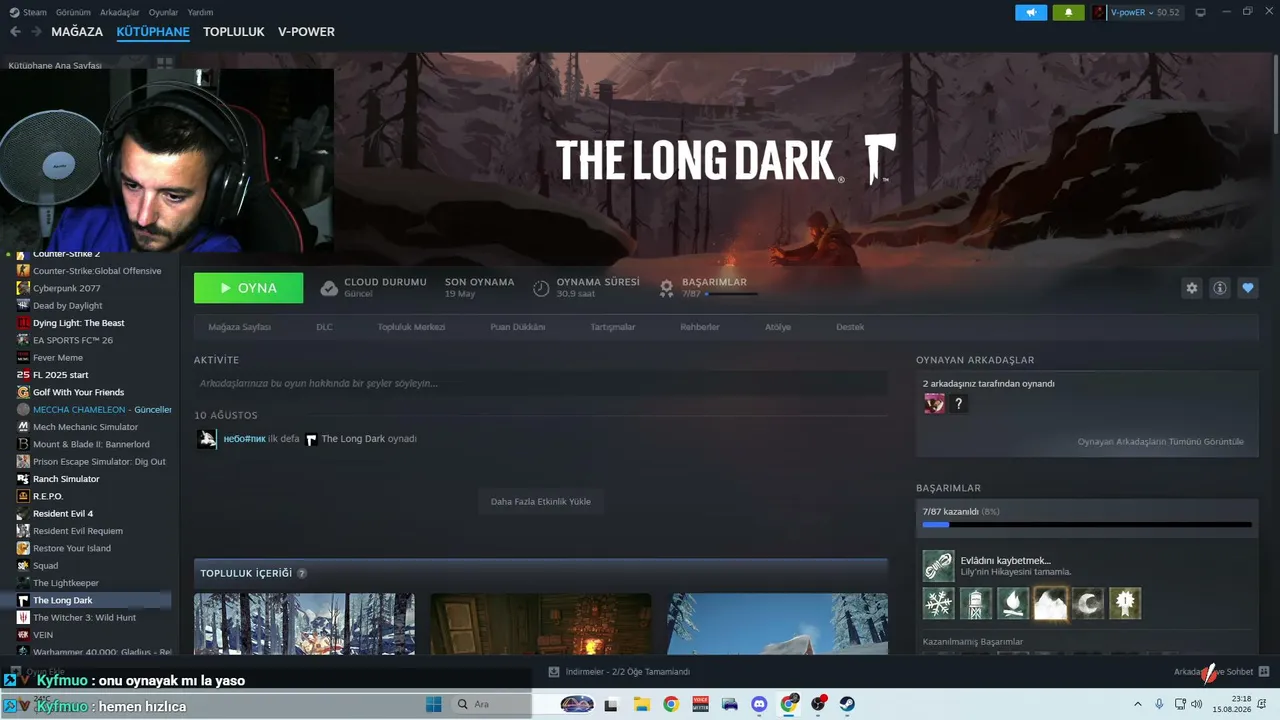Click the activity comment input field
The height and width of the screenshot is (720, 1280).
pos(540,383)
